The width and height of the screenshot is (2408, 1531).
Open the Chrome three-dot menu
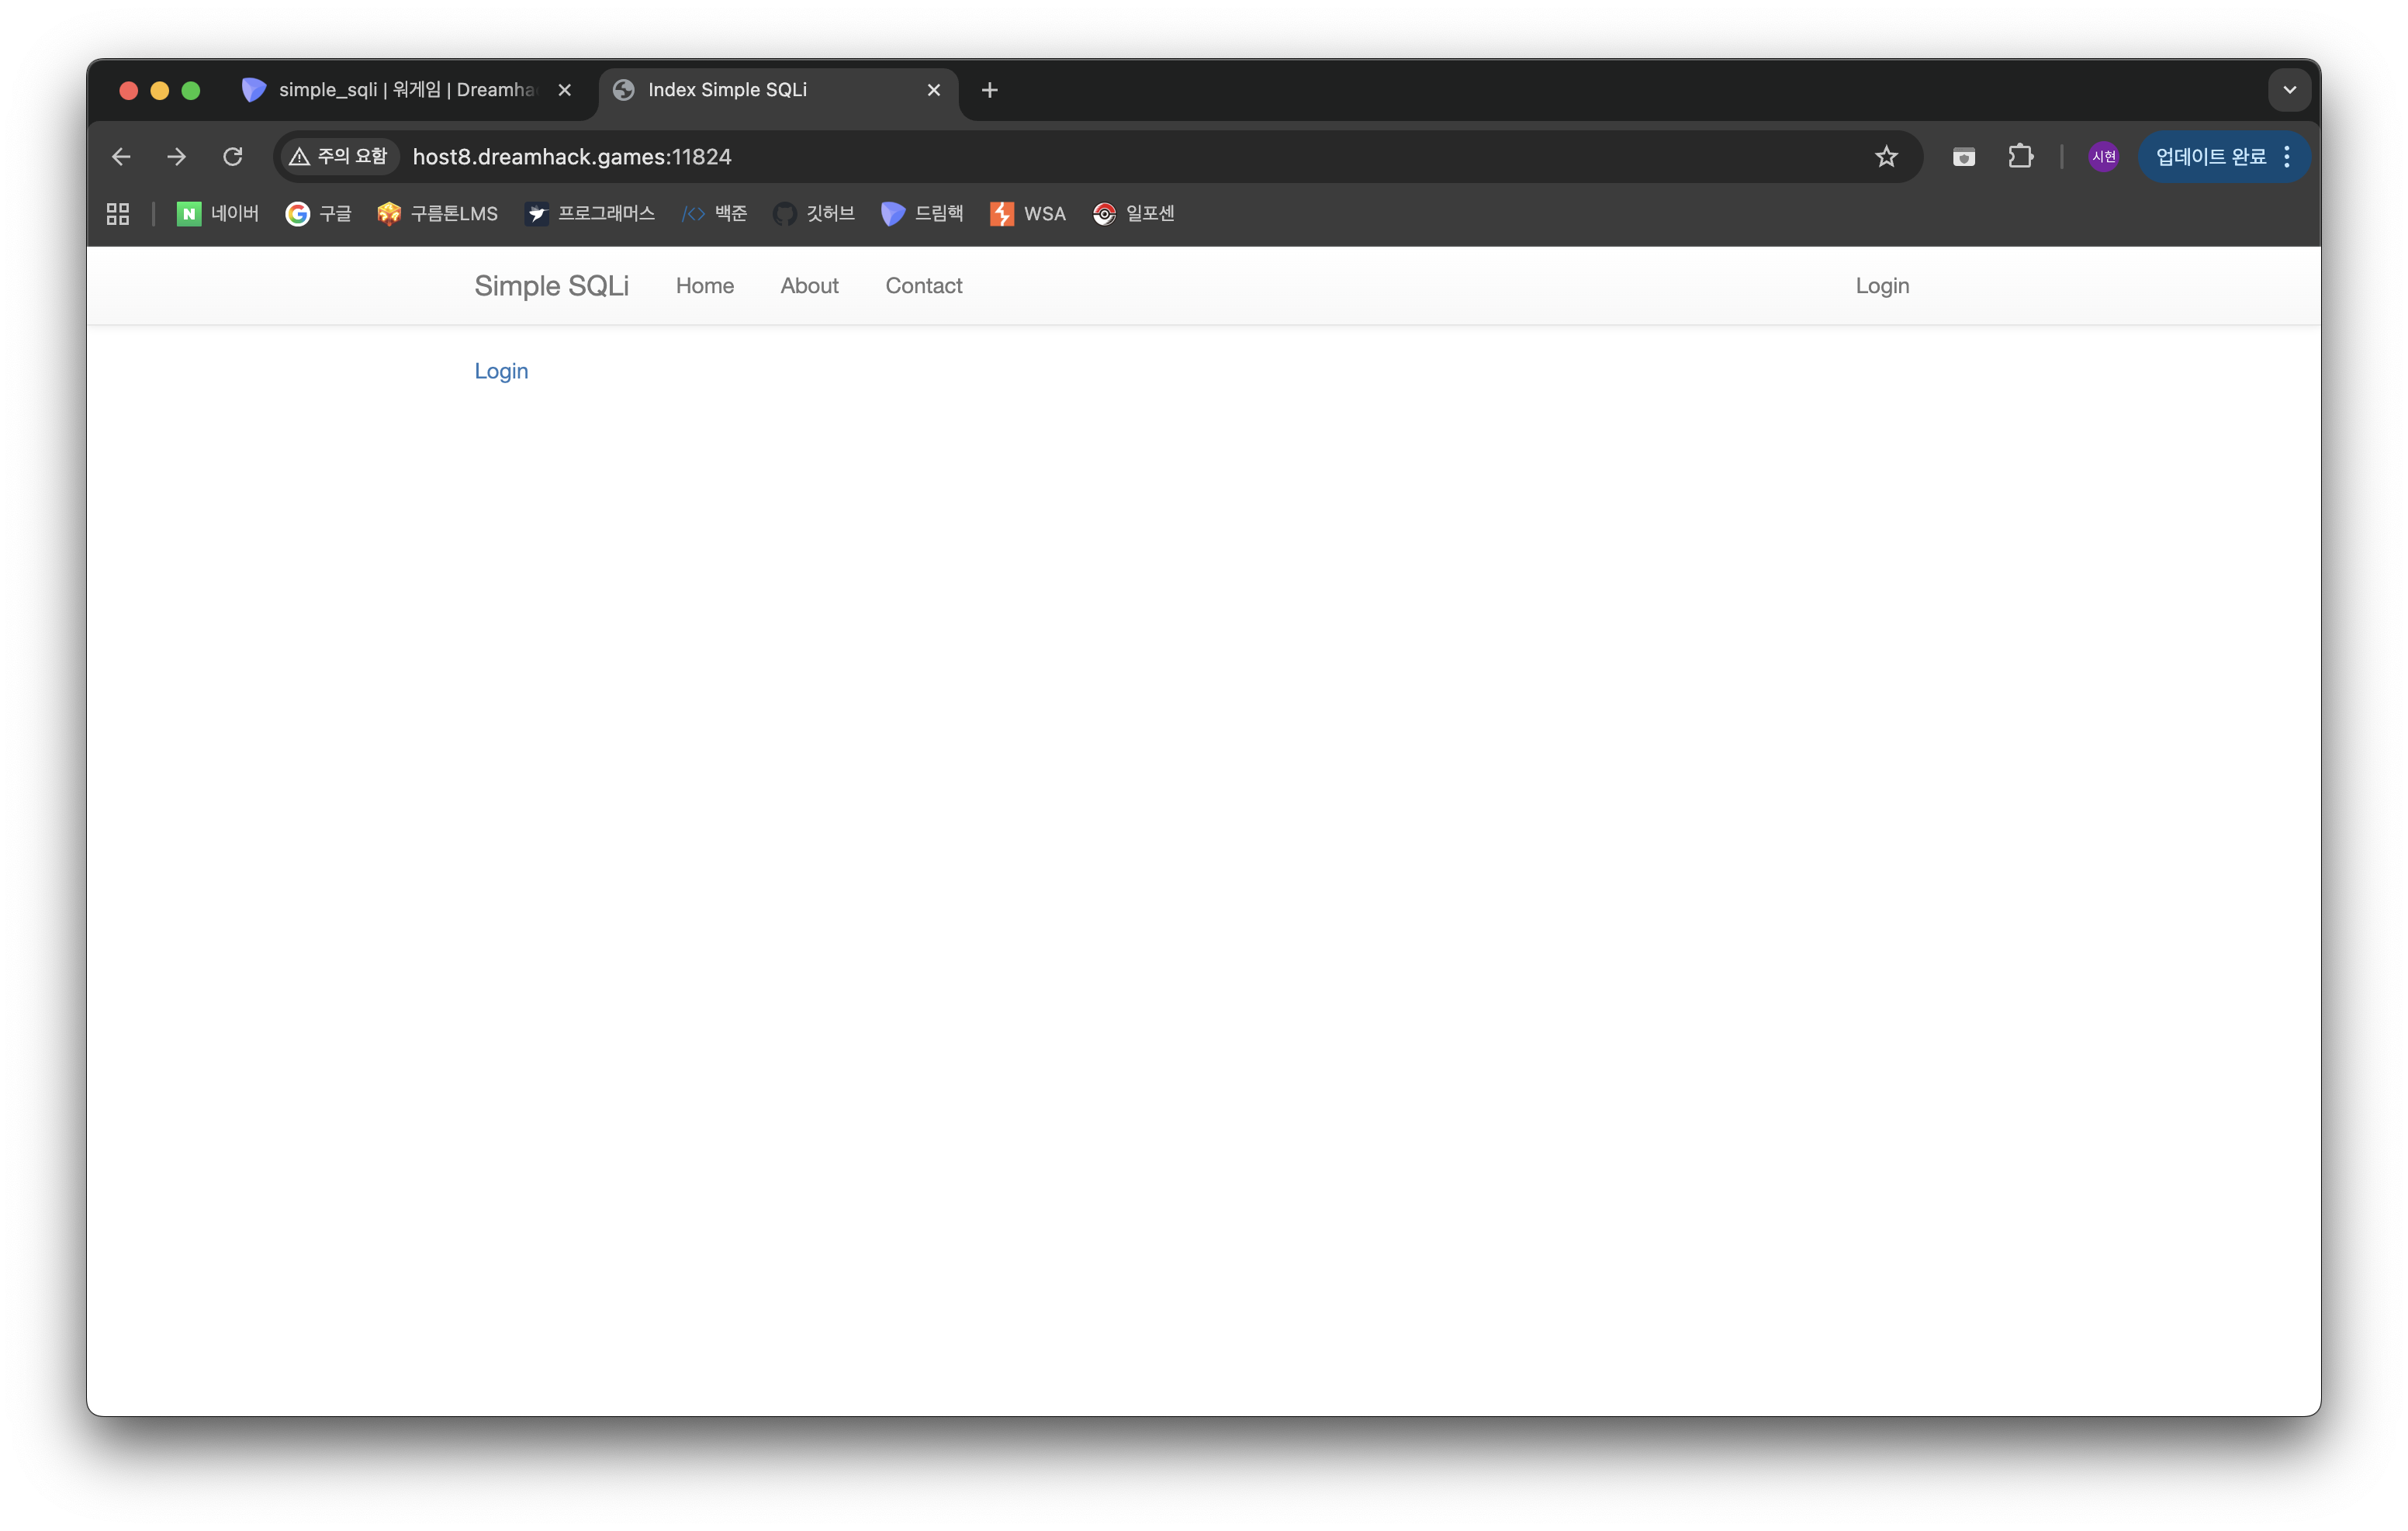pos(2287,157)
